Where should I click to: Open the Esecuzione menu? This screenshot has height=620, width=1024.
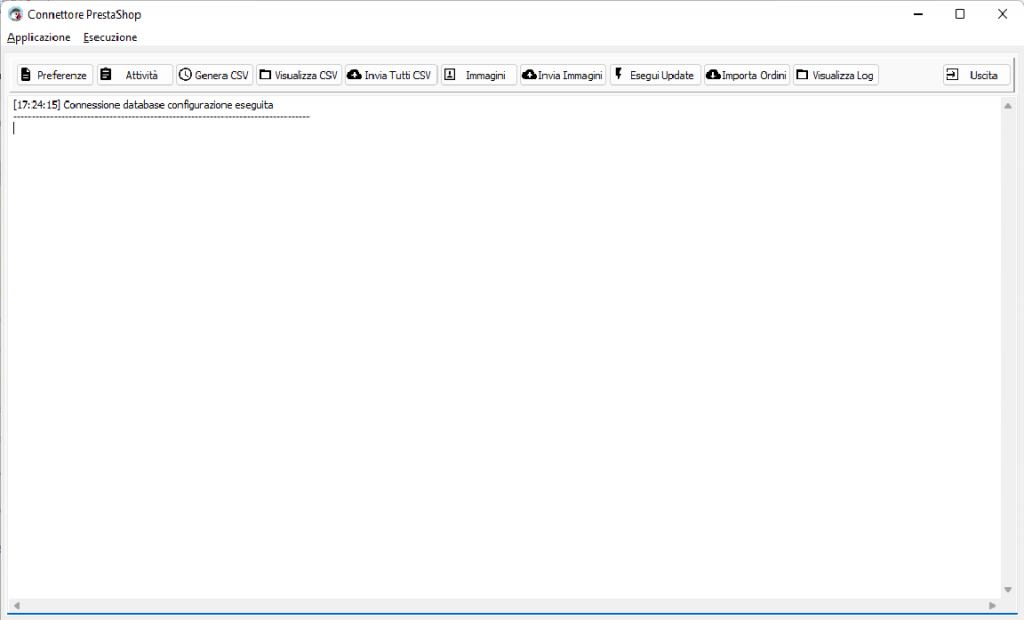[110, 37]
